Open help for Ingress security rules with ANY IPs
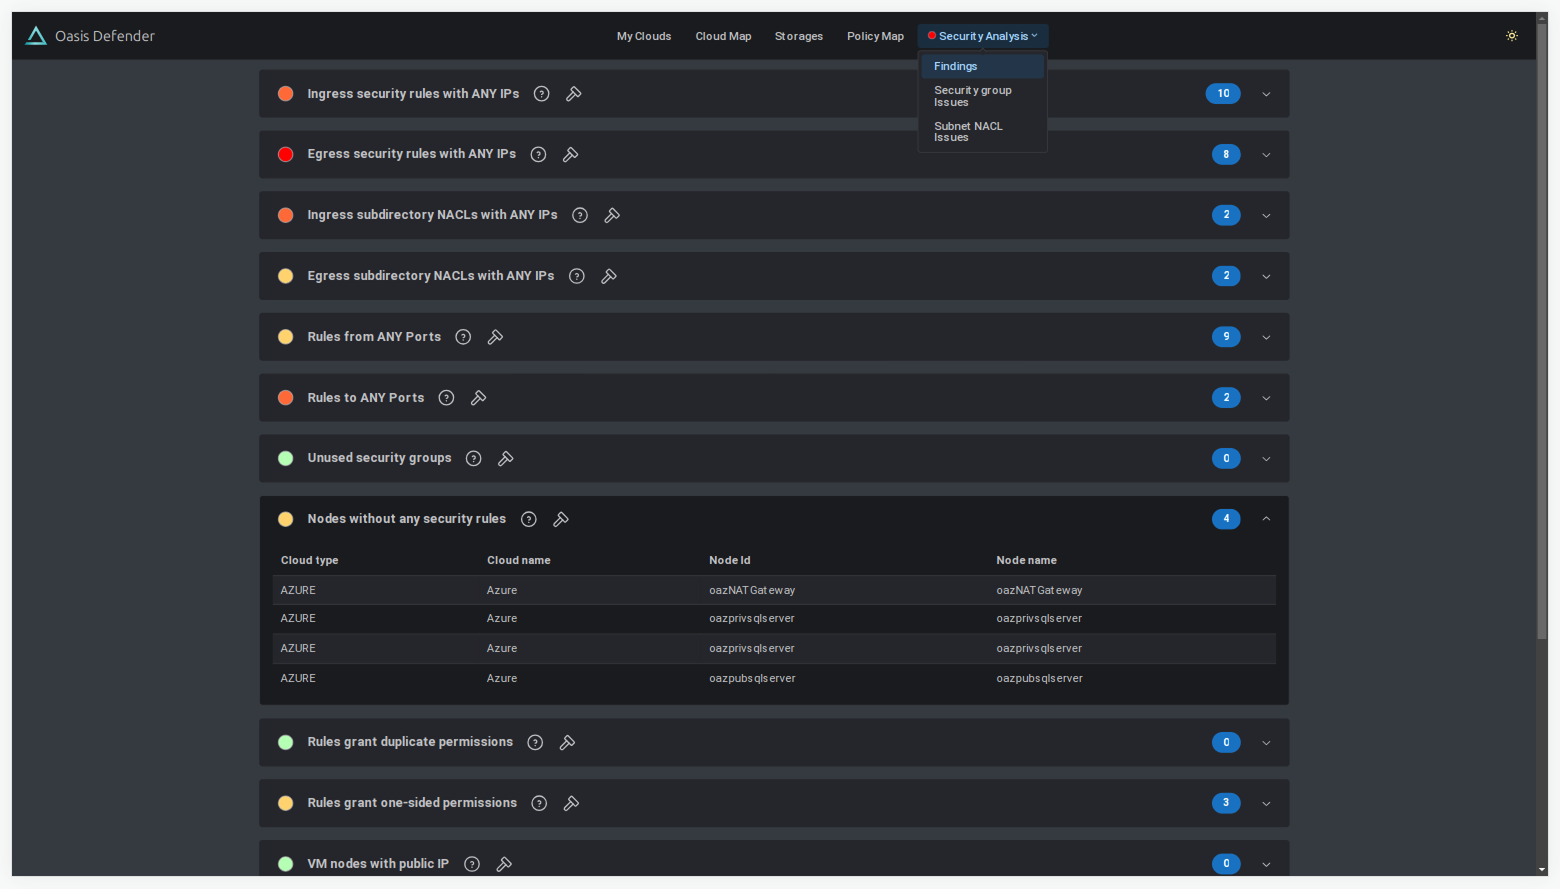This screenshot has width=1560, height=889. point(542,94)
